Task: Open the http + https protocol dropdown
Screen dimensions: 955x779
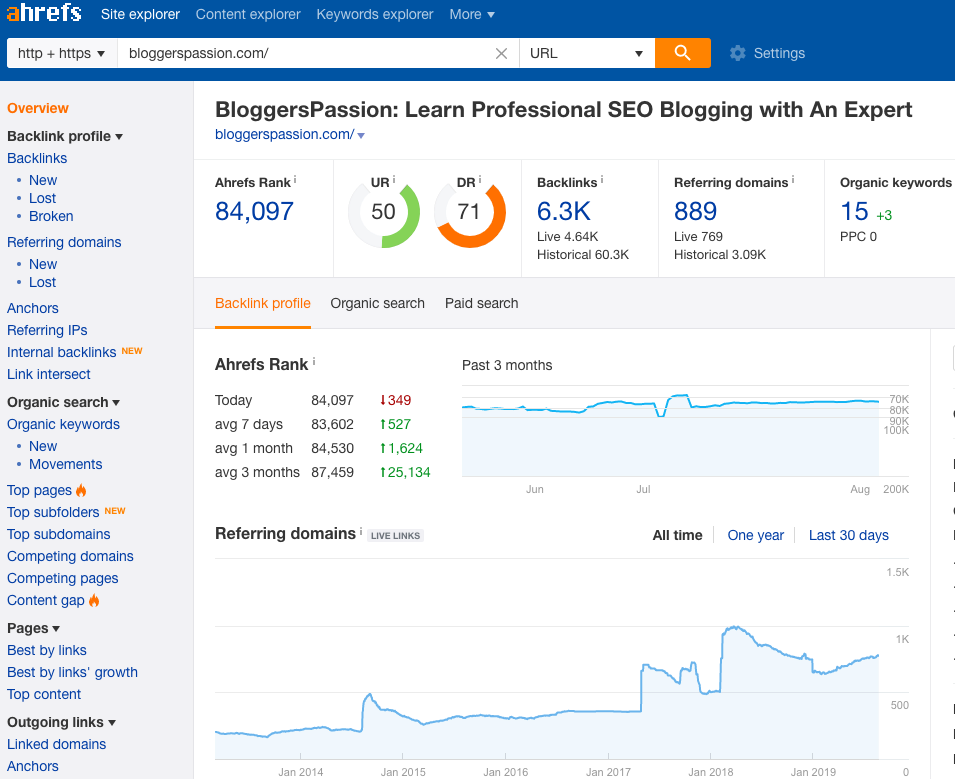Action: 61,54
